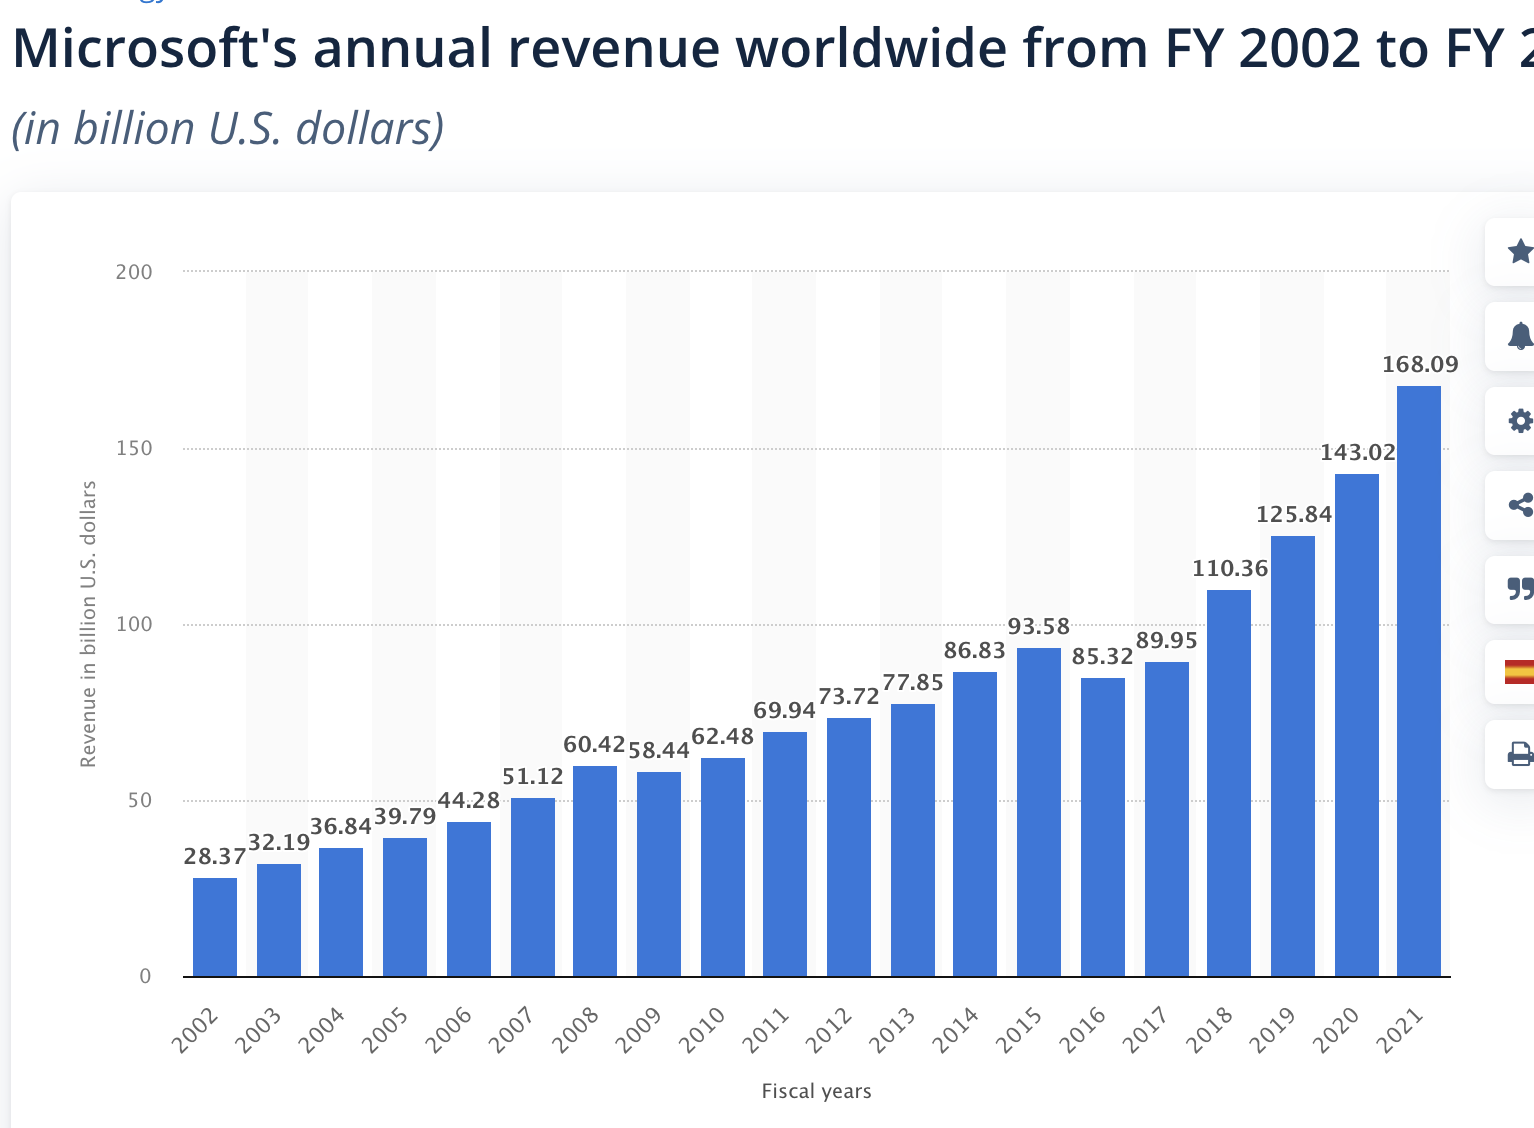This screenshot has width=1534, height=1128.
Task: Click the 2014 bar labeled 86.83
Action: (975, 824)
